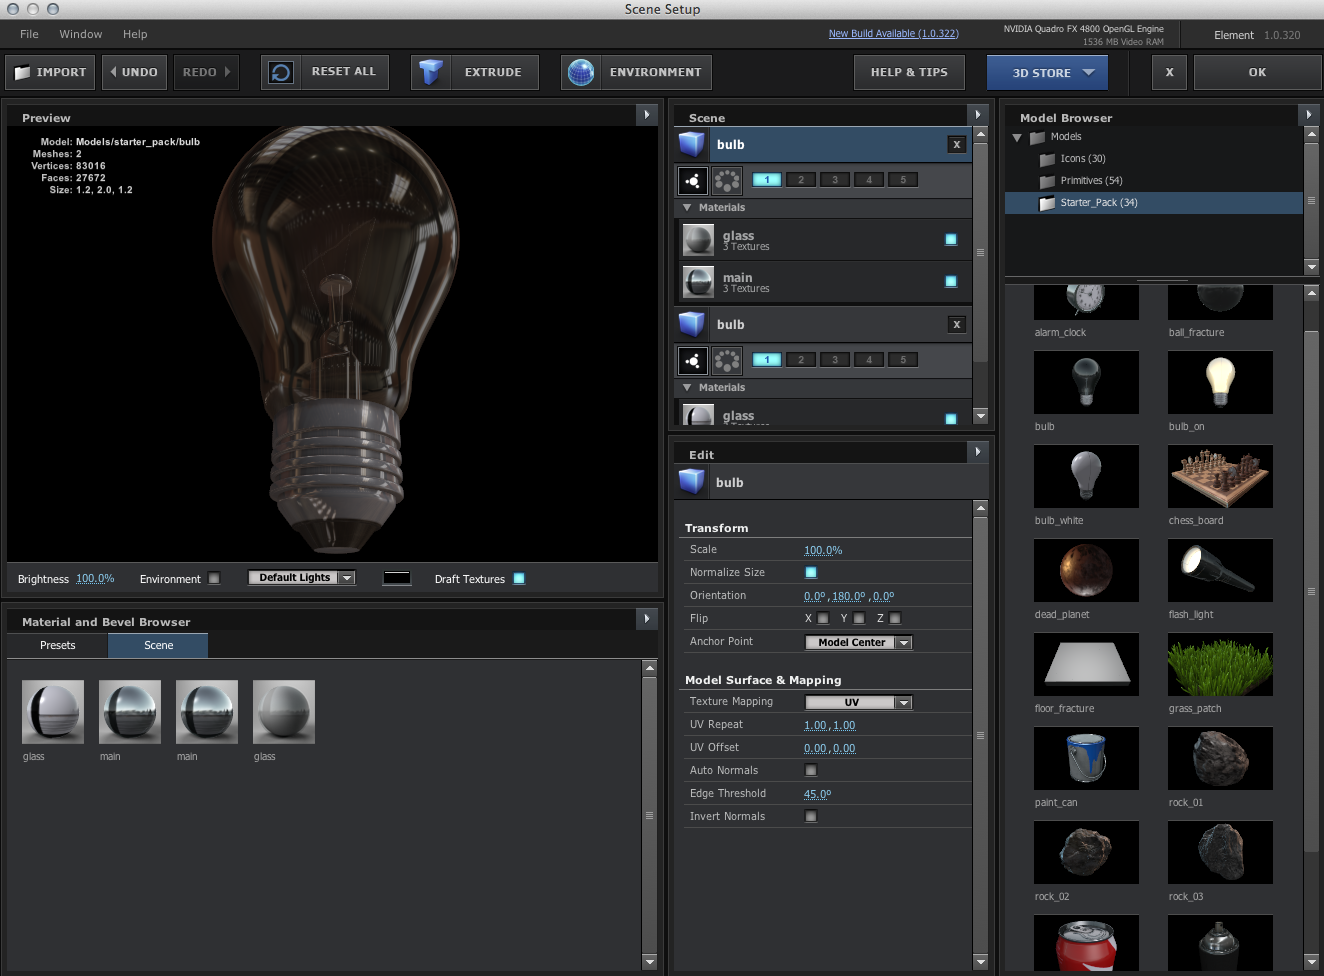Toggle visibility of the main material
This screenshot has width=1324, height=976.
951,281
